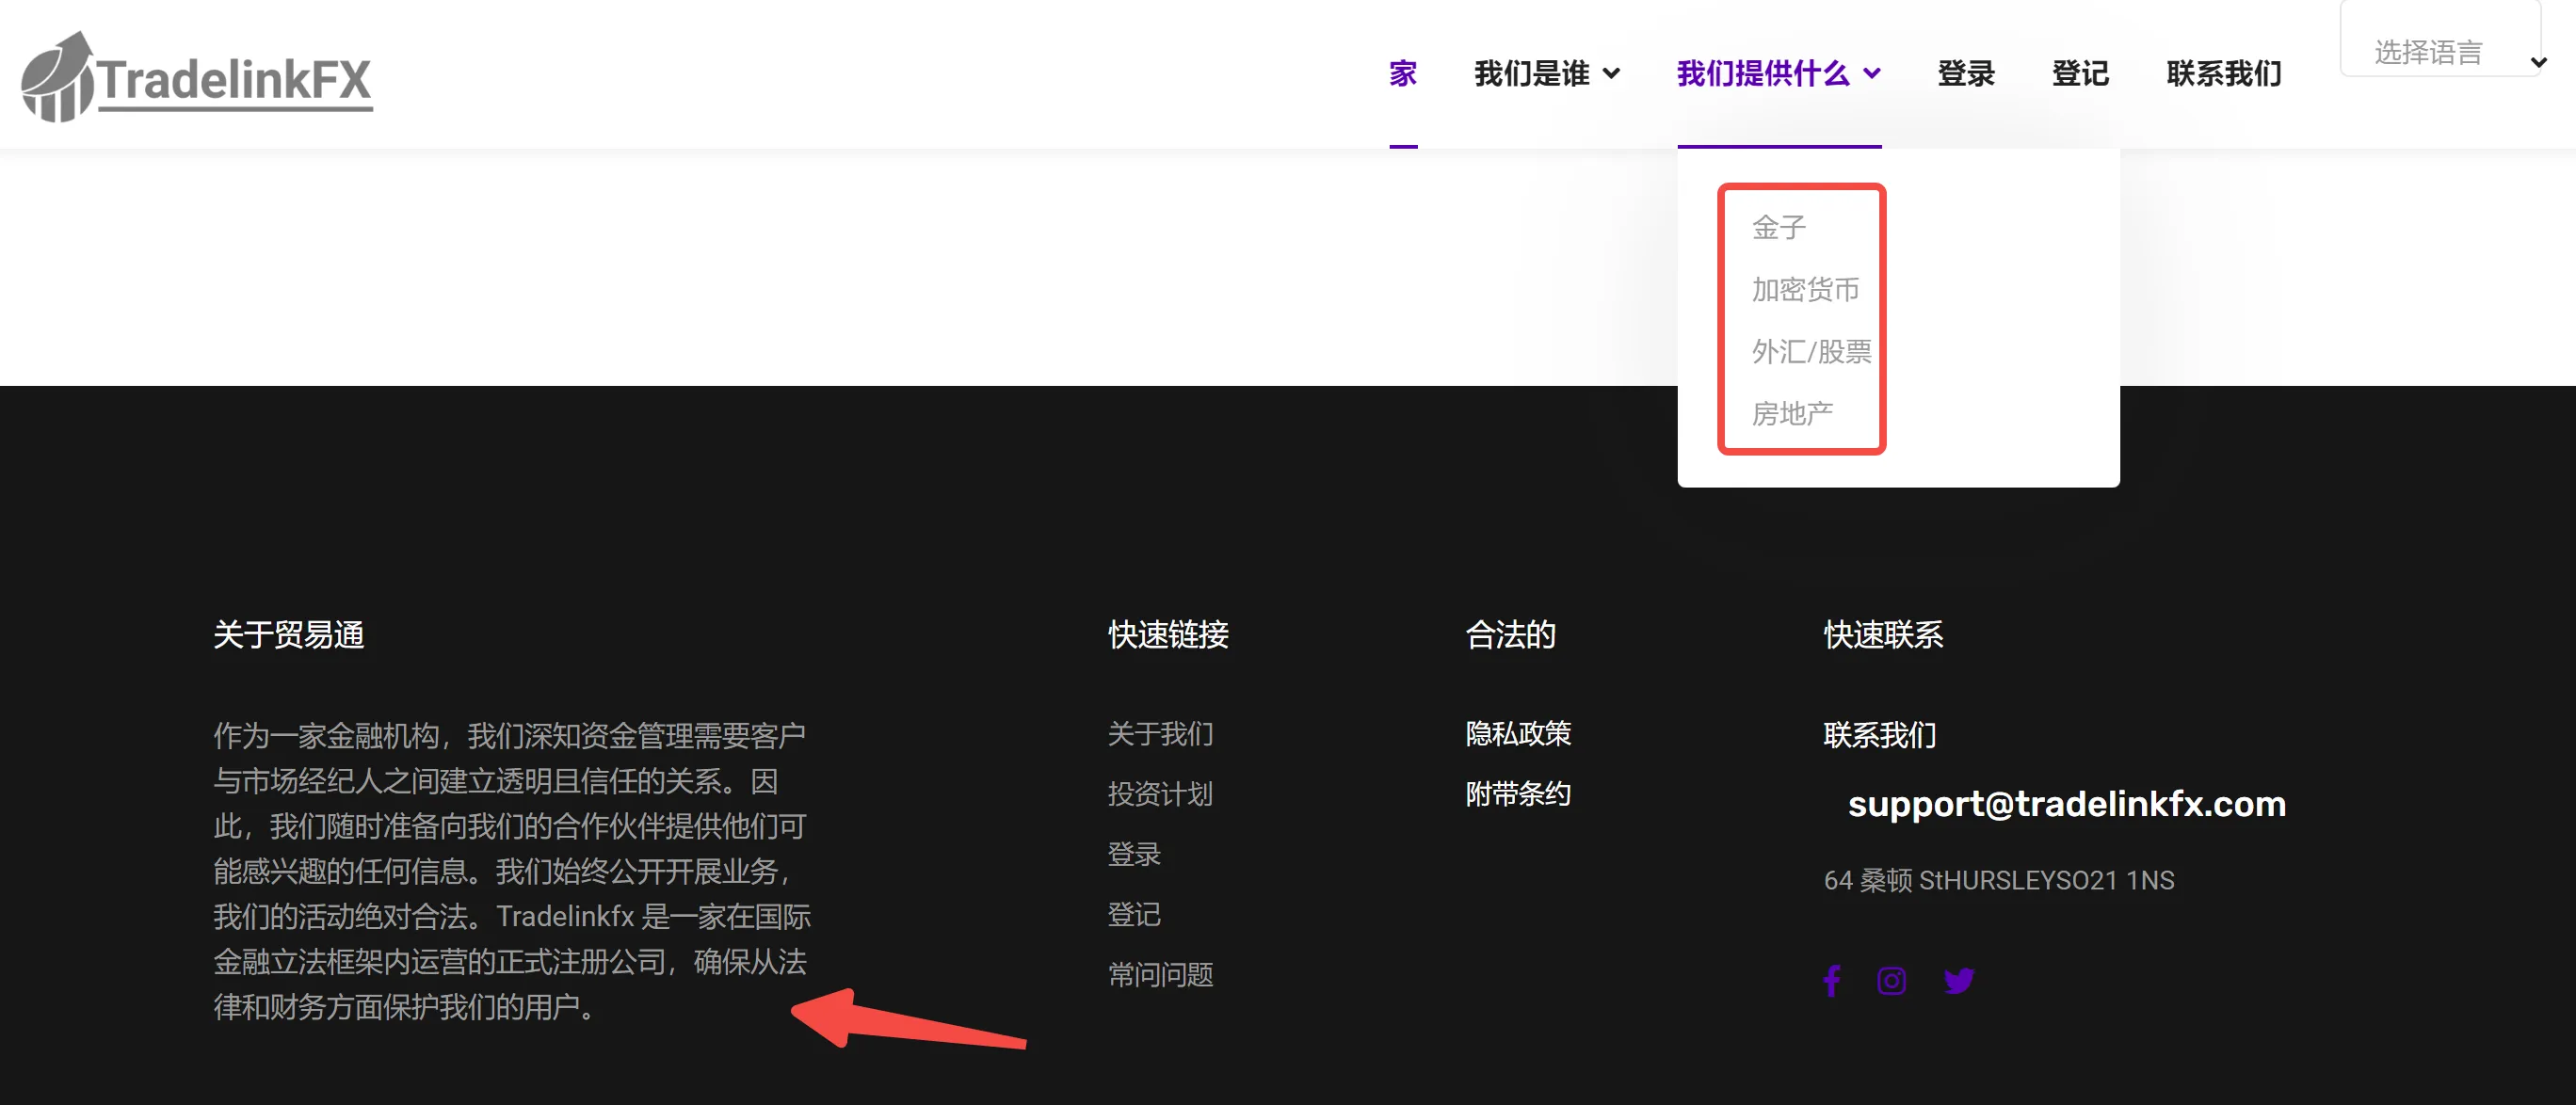Viewport: 2576px width, 1105px height.
Task: Collapse the 我们提供什么 menu
Action: point(1779,74)
